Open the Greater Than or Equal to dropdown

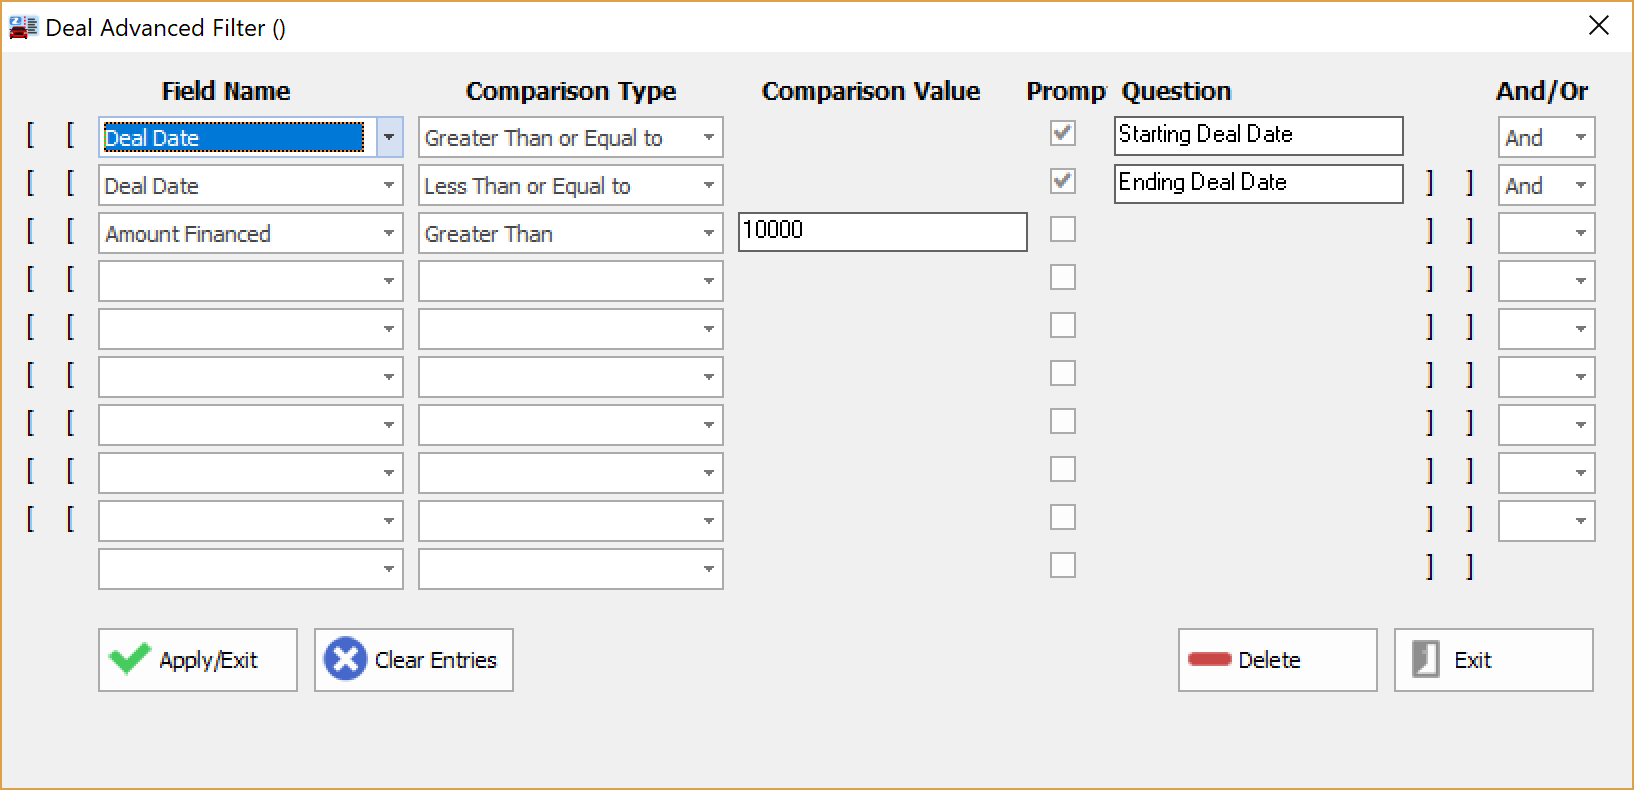708,138
